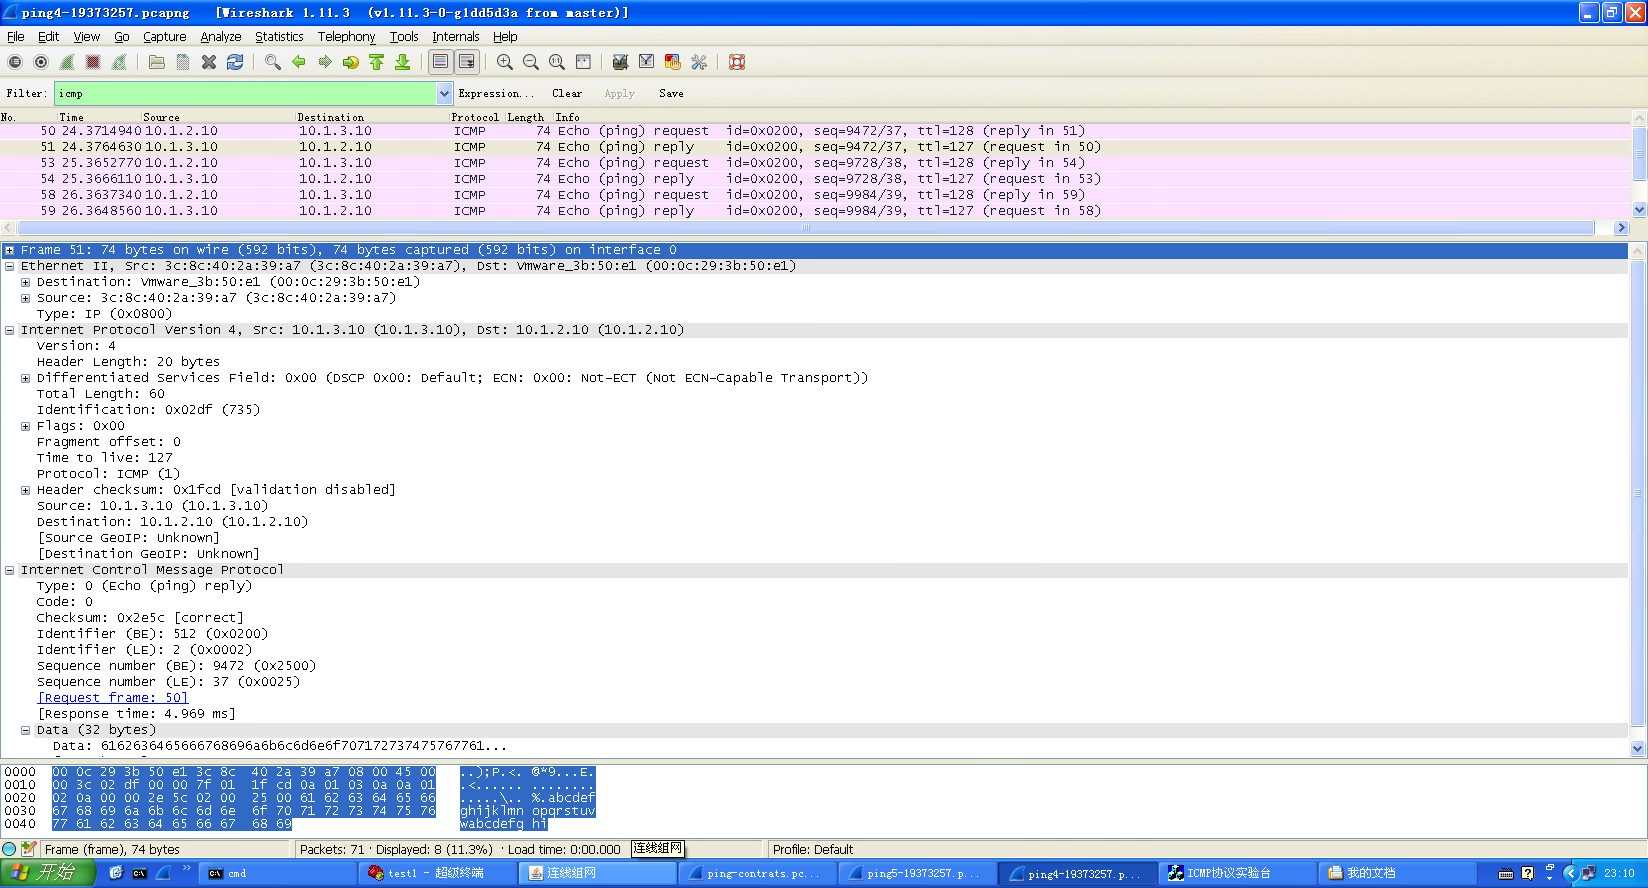
Task: Start a new live capture (shark fin)
Action: [x=67, y=62]
